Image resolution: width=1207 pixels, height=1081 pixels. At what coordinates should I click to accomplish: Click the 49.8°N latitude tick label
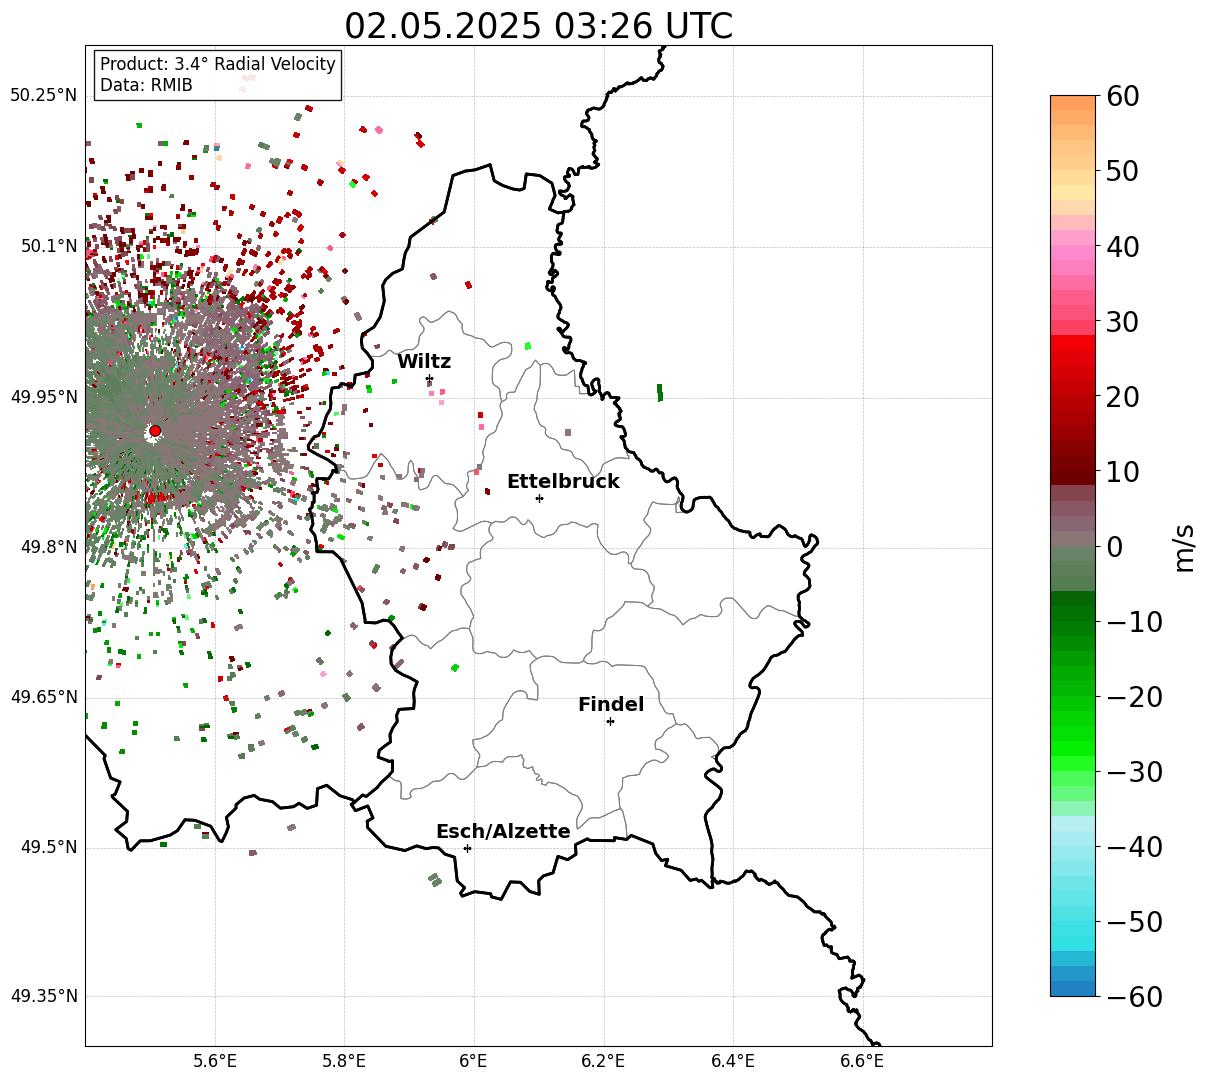tap(48, 547)
